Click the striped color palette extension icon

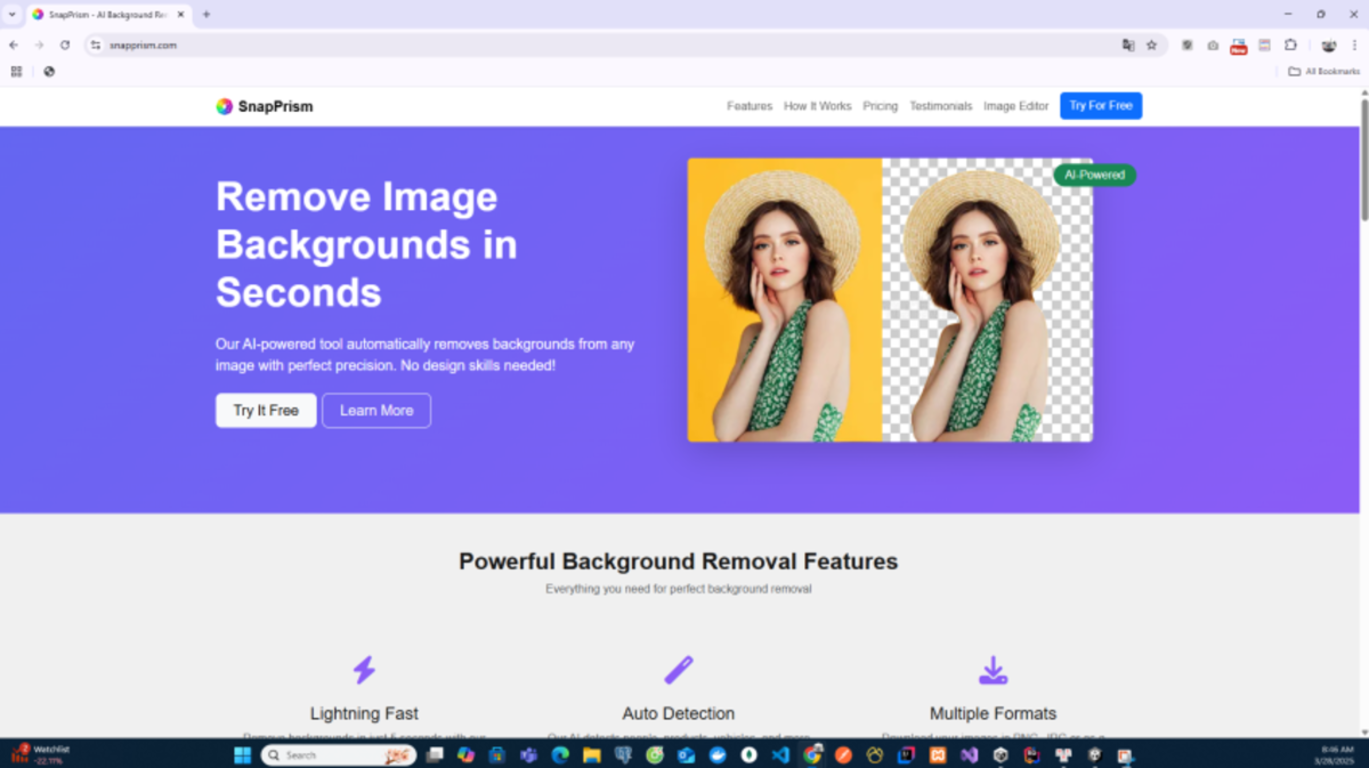(x=1265, y=45)
